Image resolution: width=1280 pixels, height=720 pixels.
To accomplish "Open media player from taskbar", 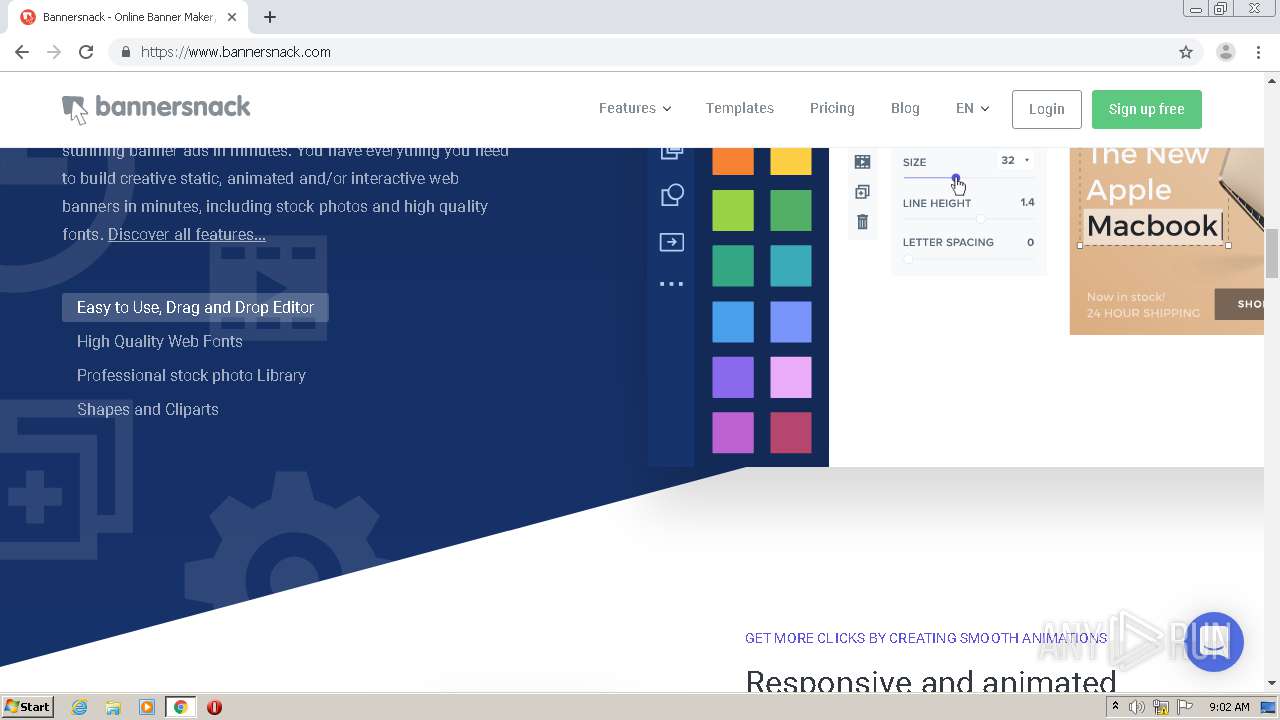I will pyautogui.click(x=147, y=707).
